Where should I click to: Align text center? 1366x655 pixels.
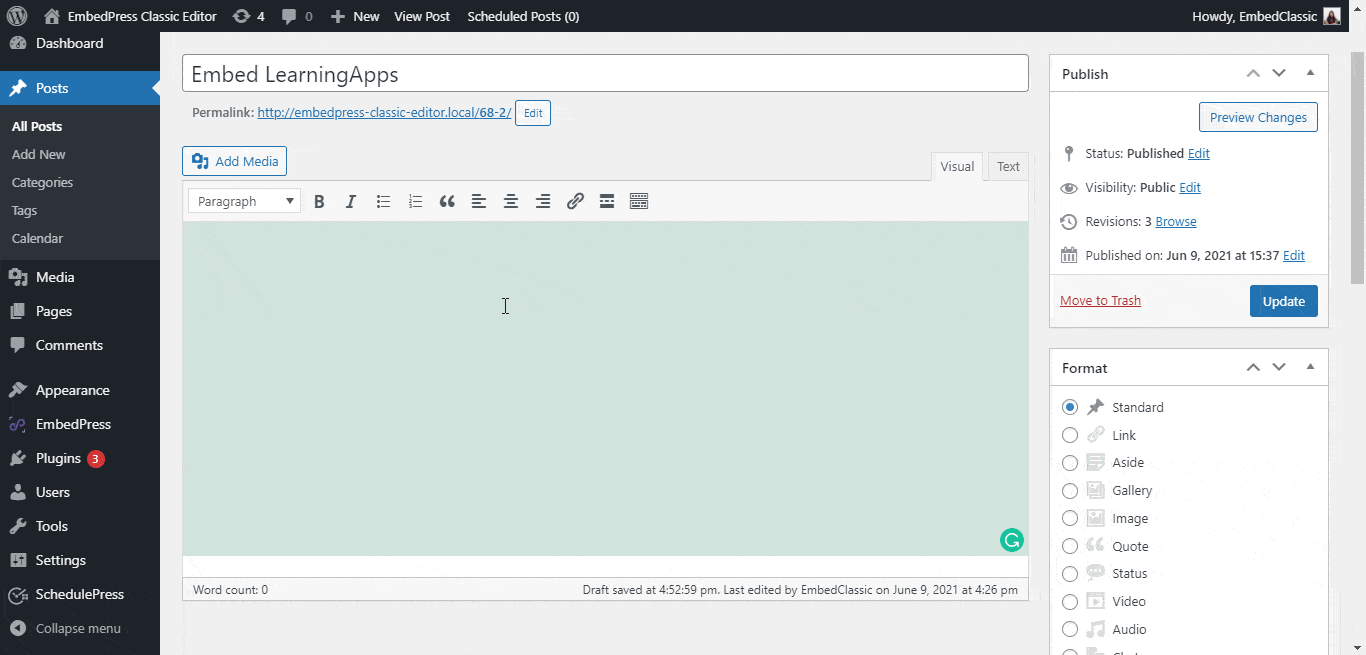511,201
